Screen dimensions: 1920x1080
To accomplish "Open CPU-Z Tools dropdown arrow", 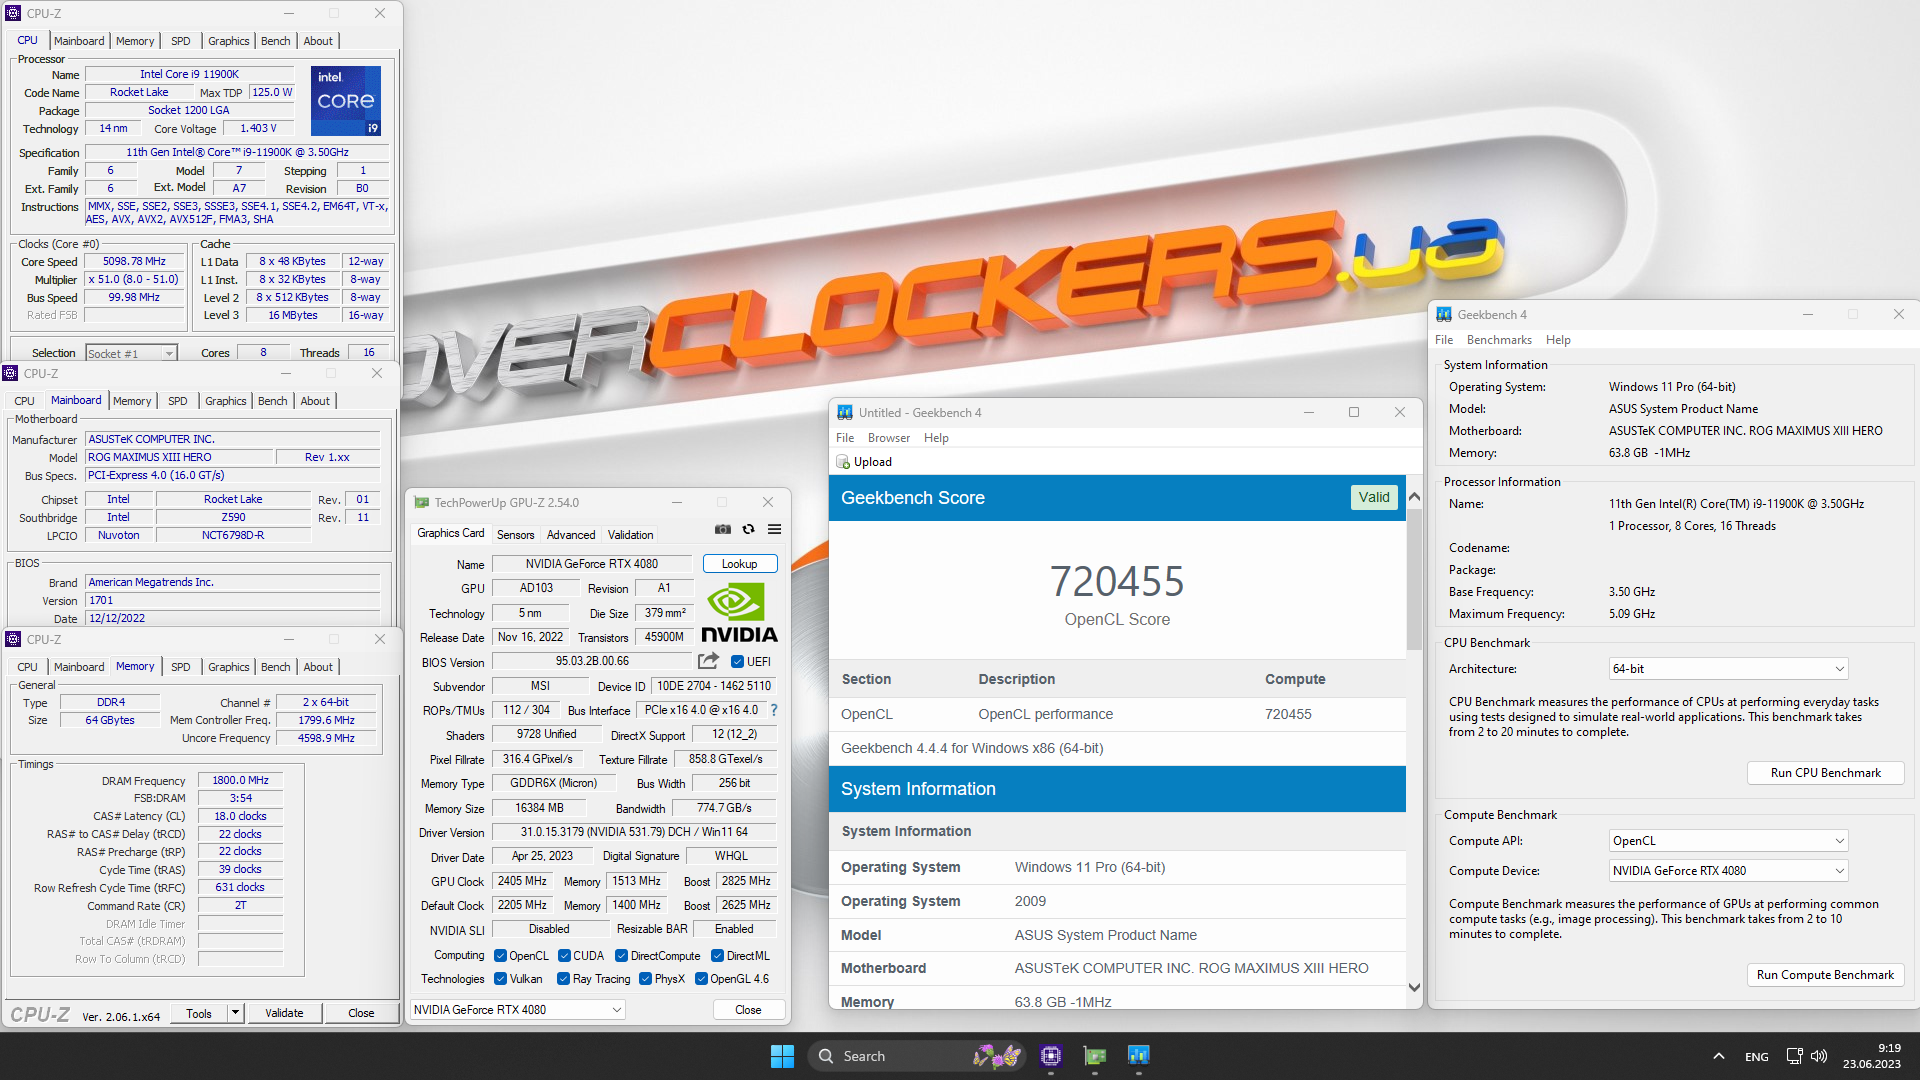I will coord(235,1013).
